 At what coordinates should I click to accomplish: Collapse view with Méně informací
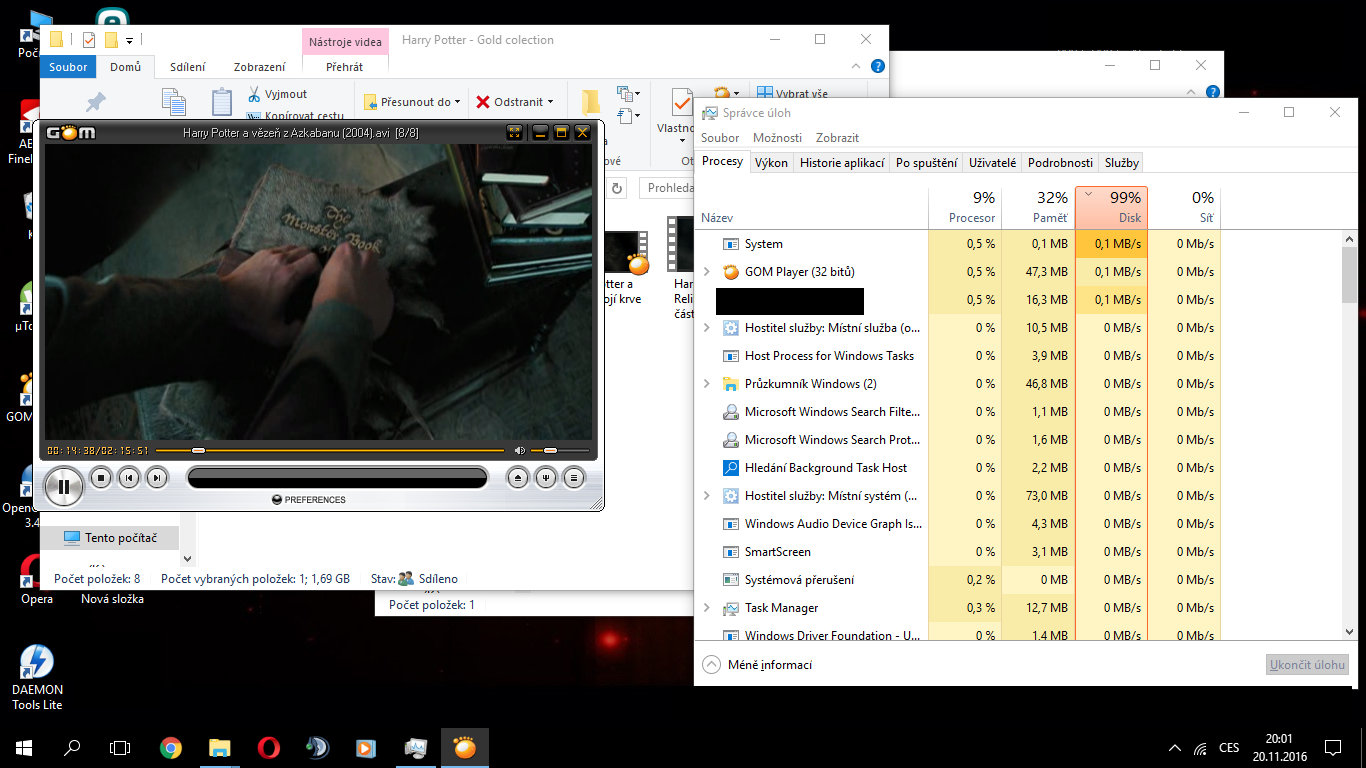(758, 664)
